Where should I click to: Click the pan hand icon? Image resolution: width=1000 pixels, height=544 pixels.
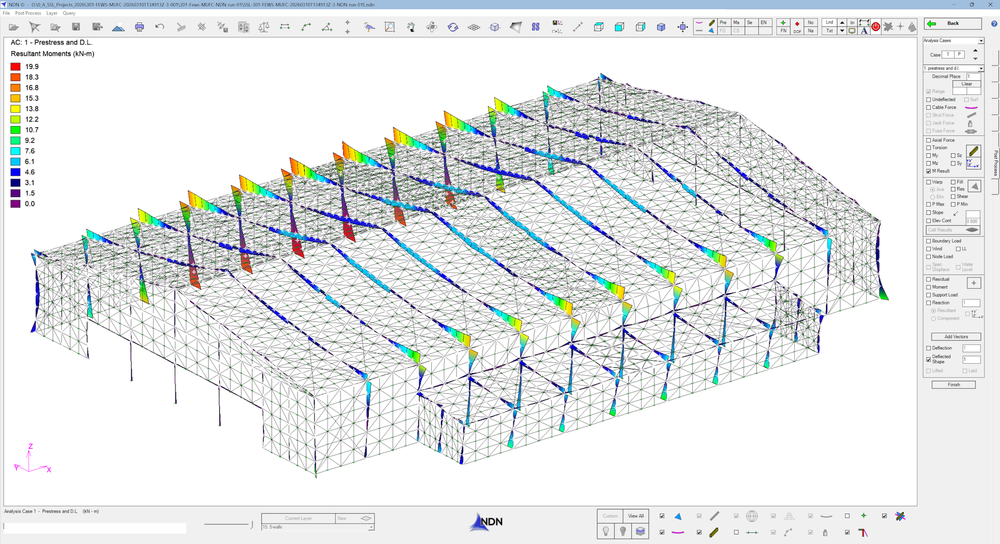(x=411, y=27)
